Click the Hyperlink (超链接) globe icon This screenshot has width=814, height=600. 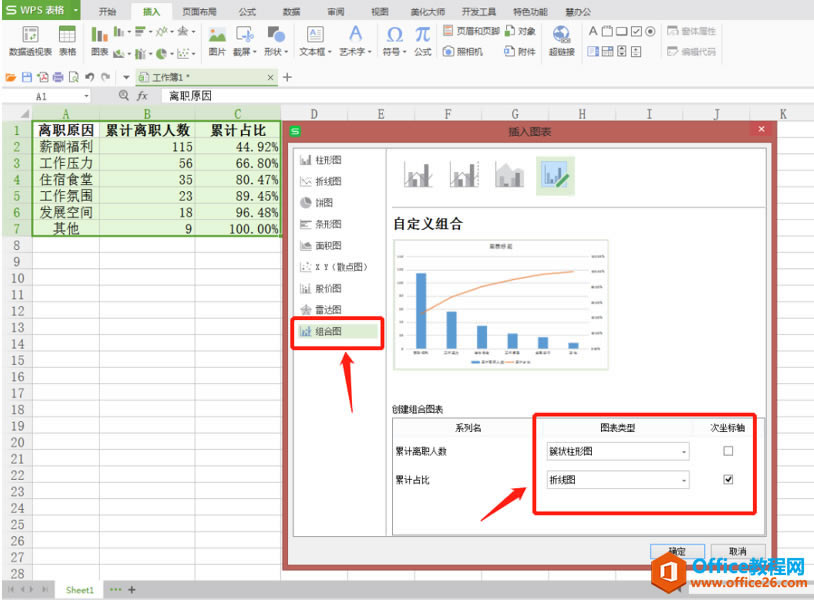point(561,35)
